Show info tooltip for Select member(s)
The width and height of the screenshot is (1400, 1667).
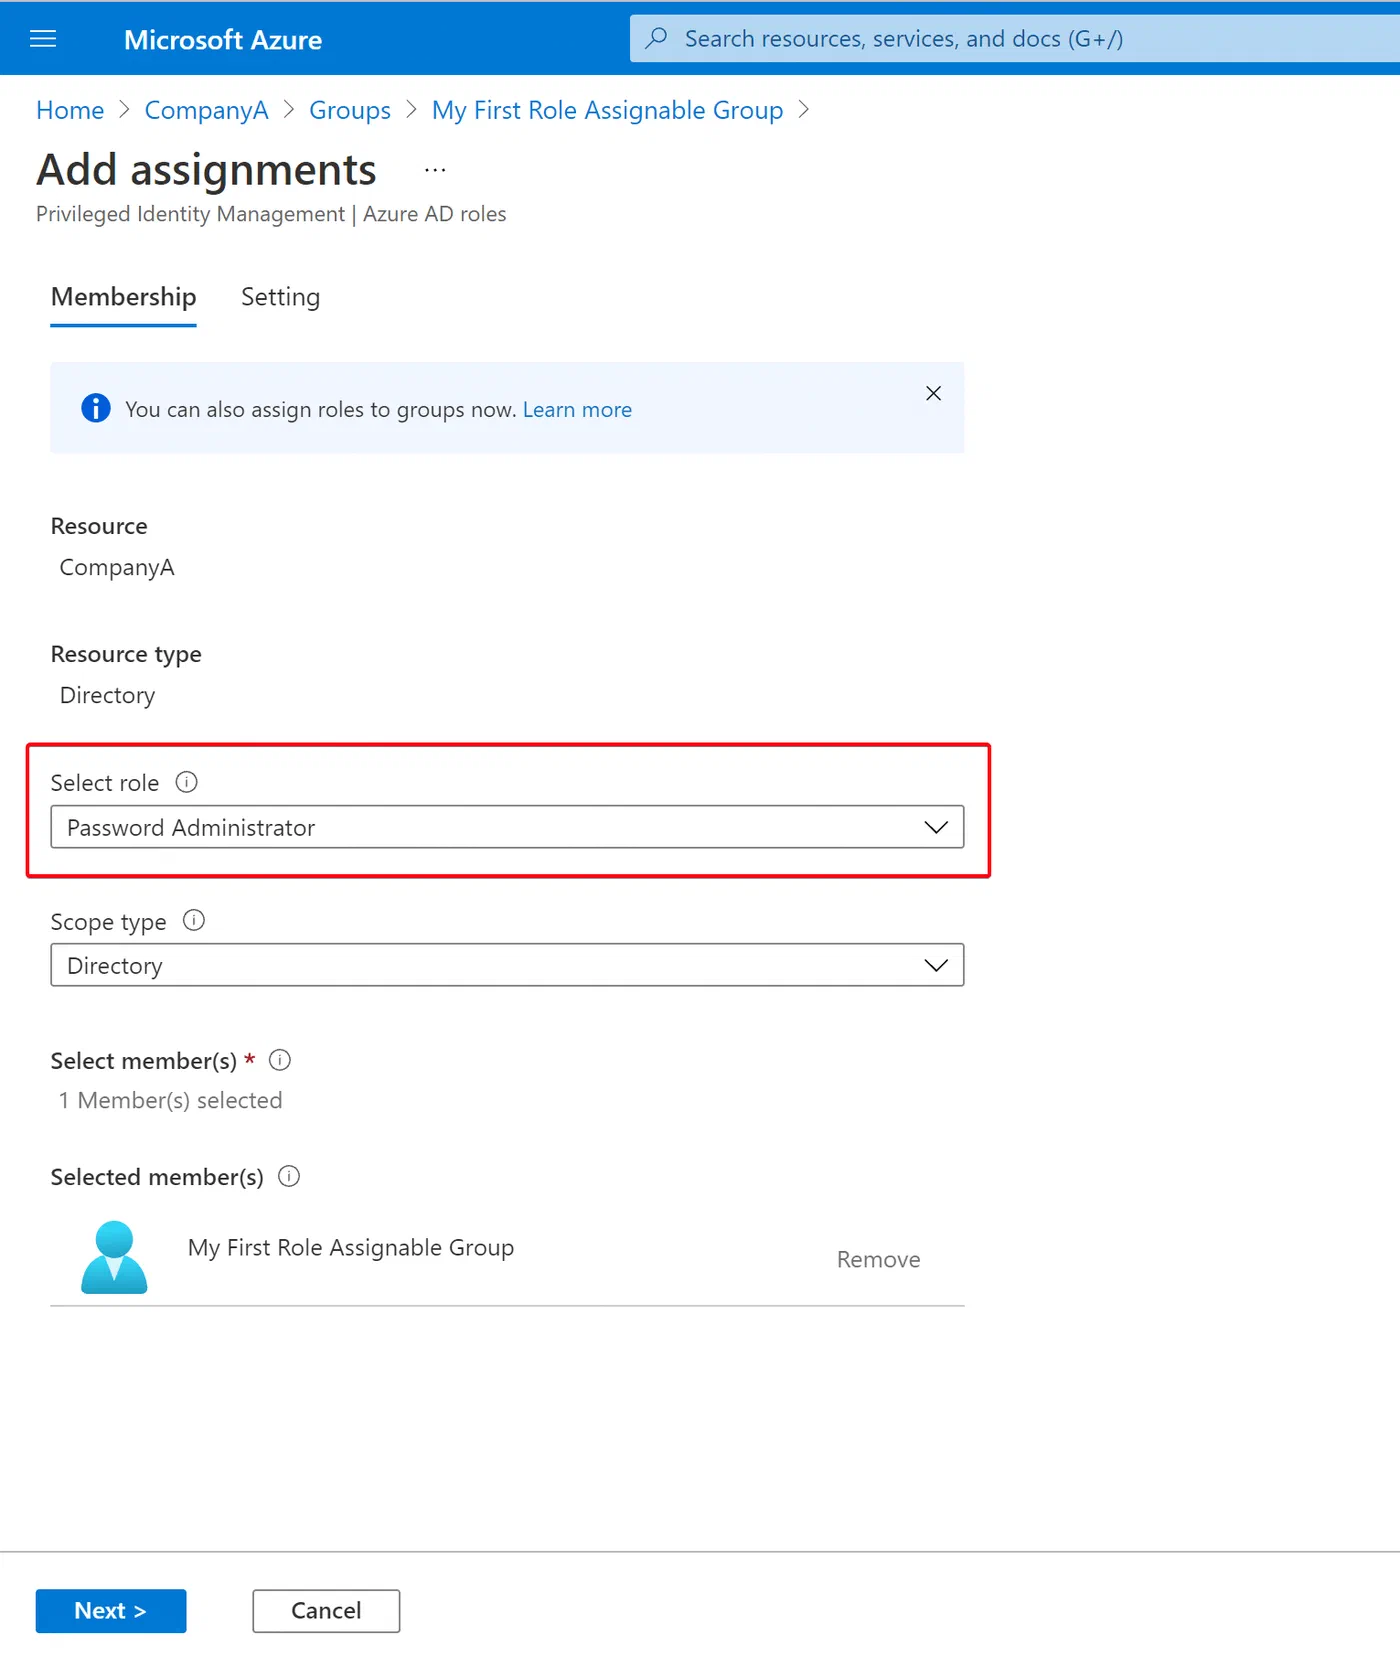click(x=280, y=1060)
